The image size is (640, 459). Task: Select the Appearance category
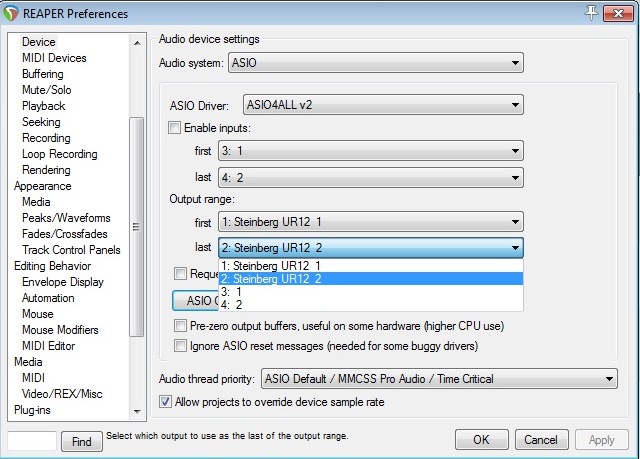(43, 186)
